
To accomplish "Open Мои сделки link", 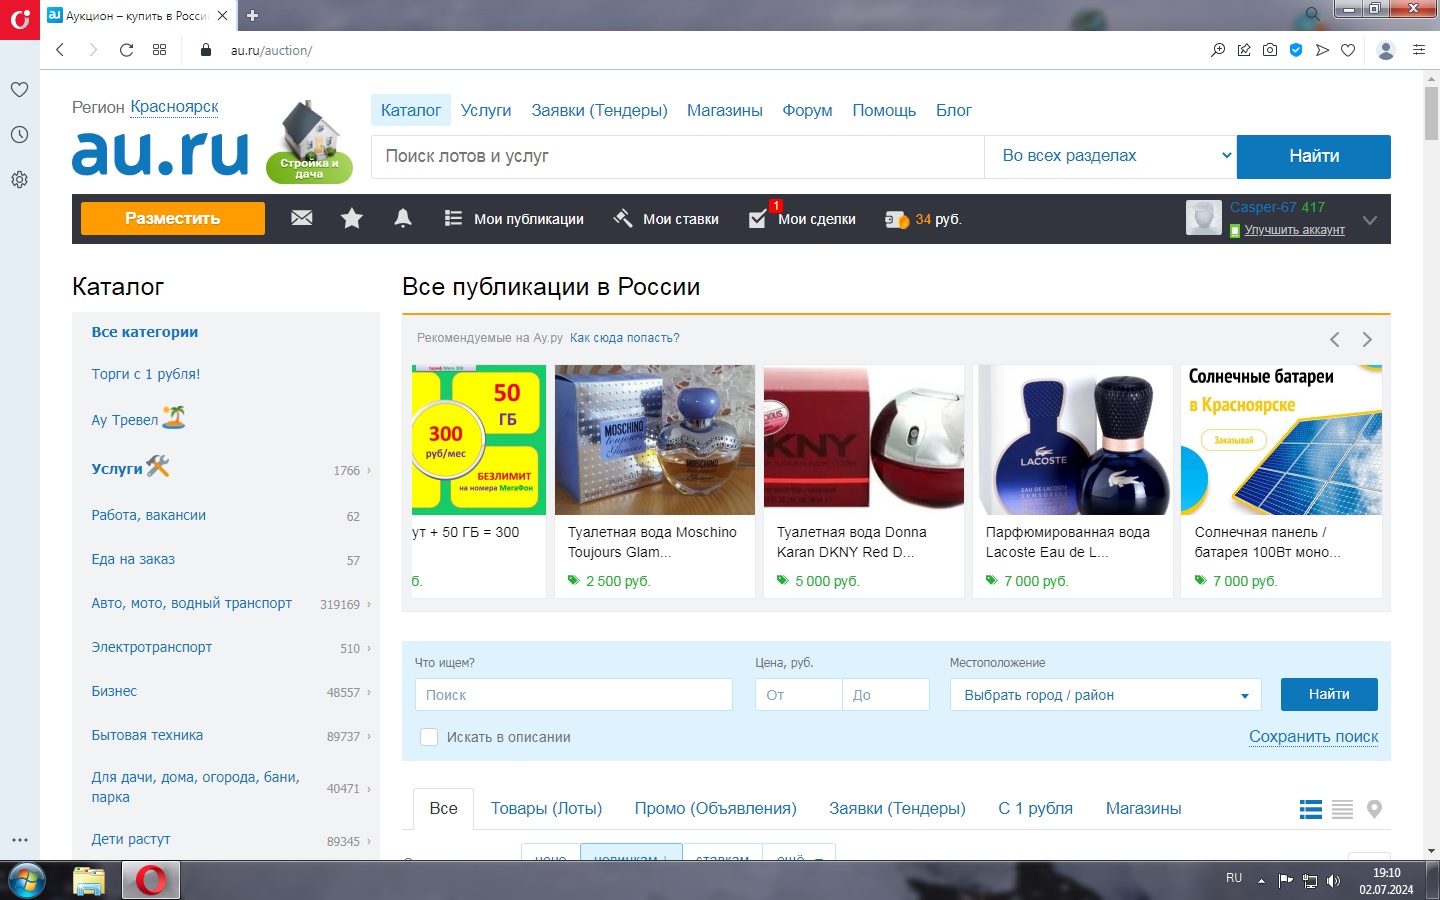I will (802, 219).
